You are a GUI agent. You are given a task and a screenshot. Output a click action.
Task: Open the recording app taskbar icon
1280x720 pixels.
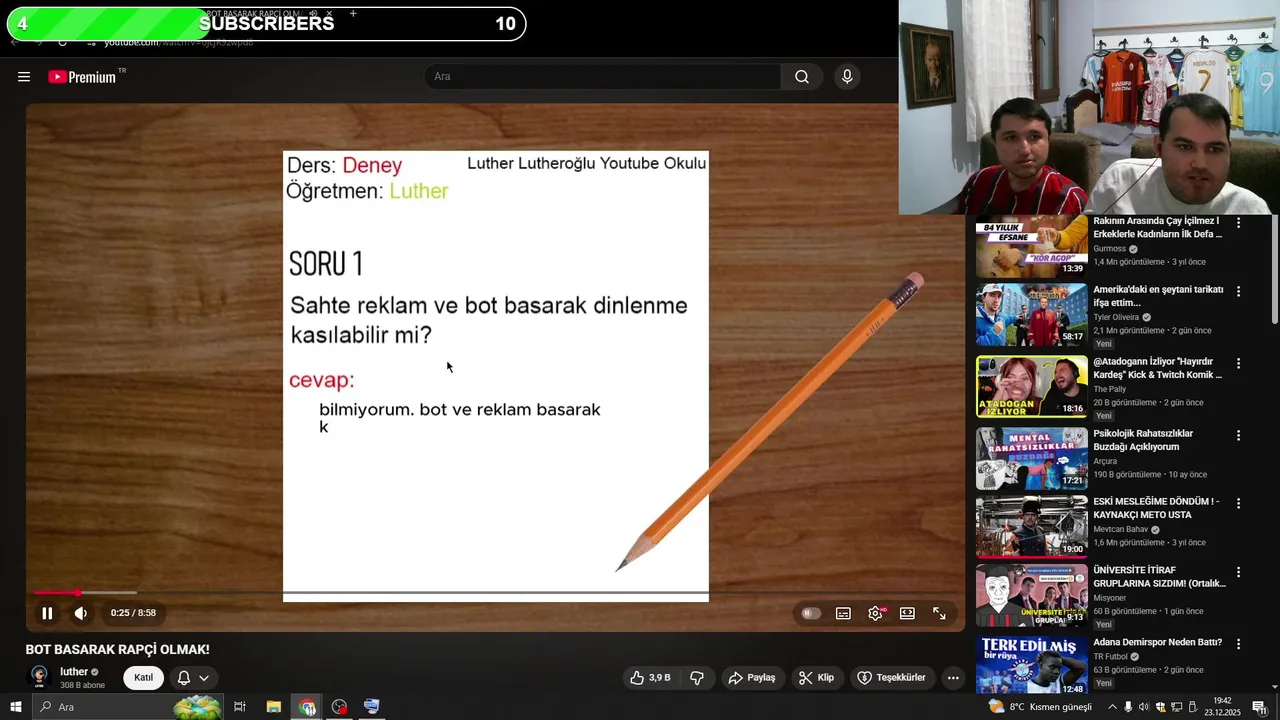point(339,707)
